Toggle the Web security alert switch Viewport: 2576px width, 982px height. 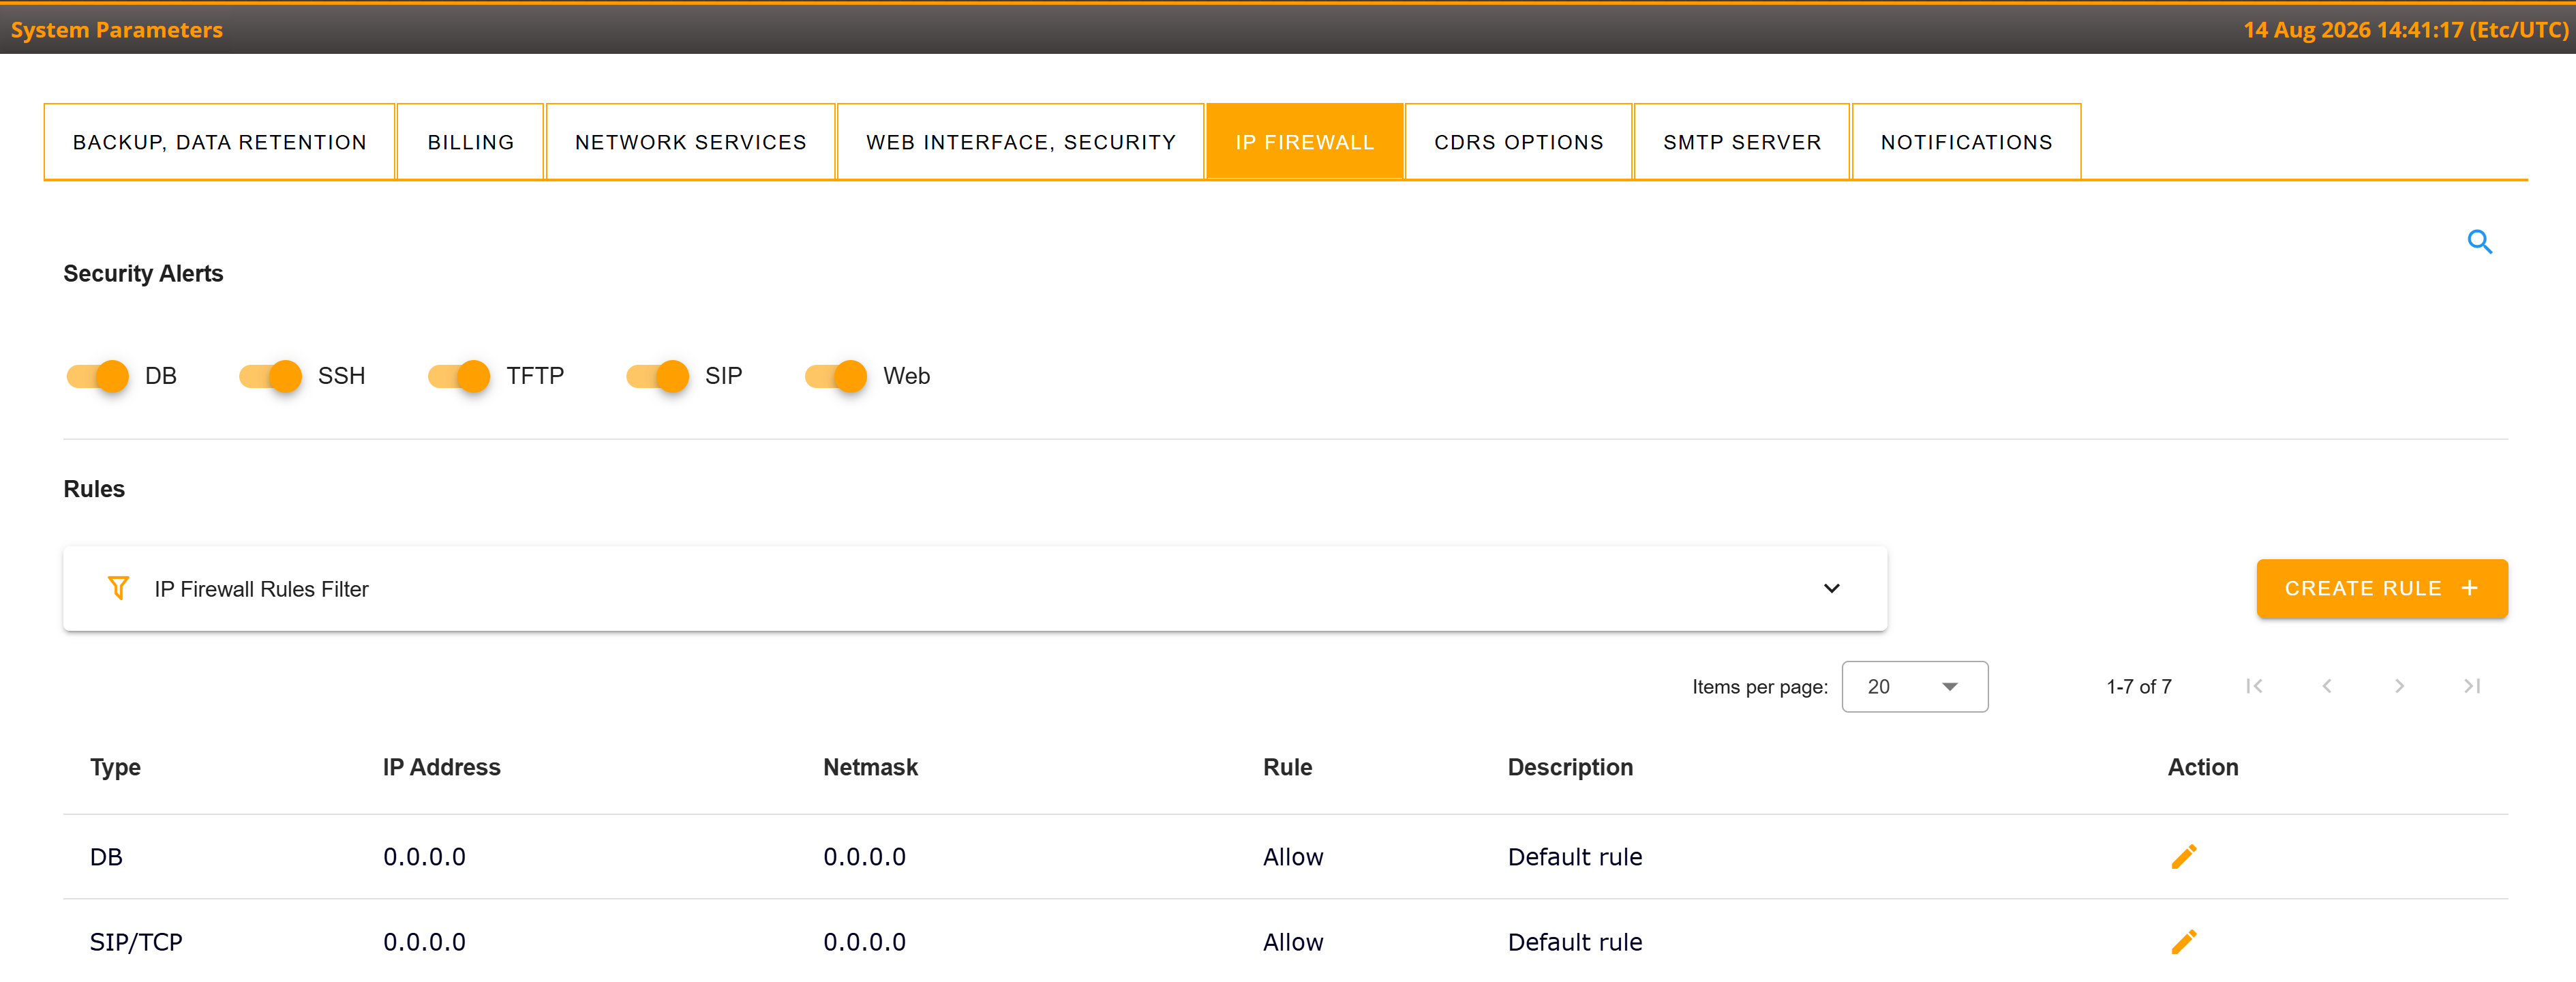pyautogui.click(x=836, y=376)
